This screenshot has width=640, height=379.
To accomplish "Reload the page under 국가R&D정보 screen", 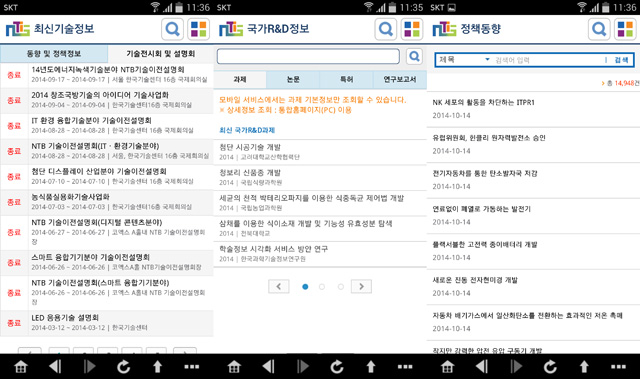I will pyautogui.click(x=337, y=366).
